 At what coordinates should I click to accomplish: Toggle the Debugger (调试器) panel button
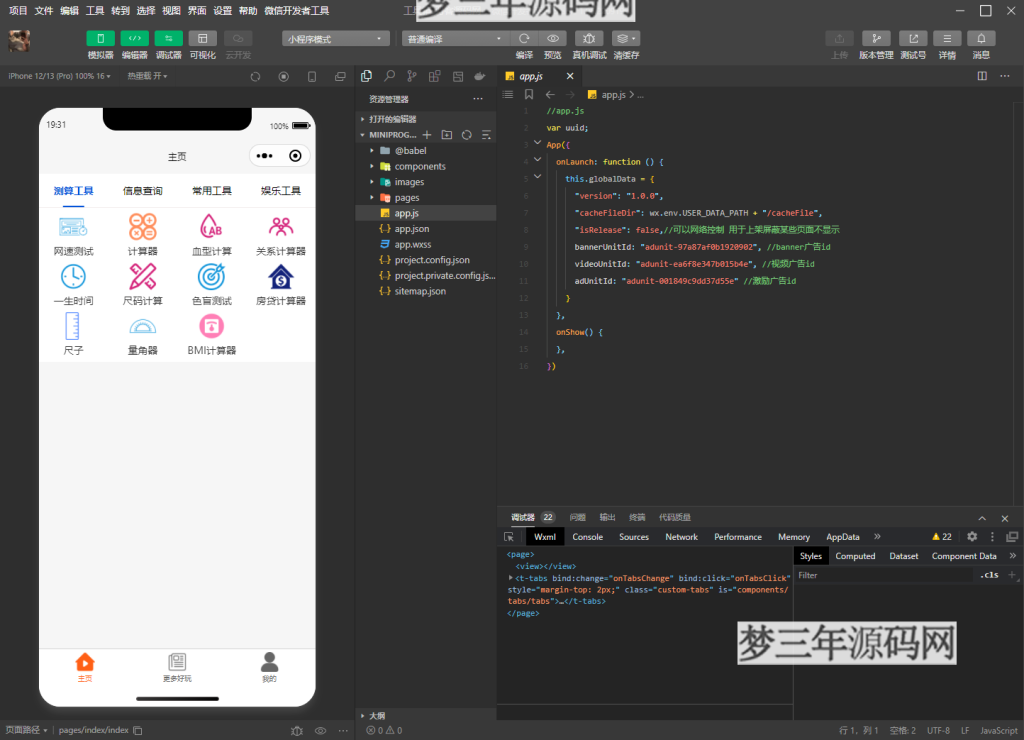point(168,38)
